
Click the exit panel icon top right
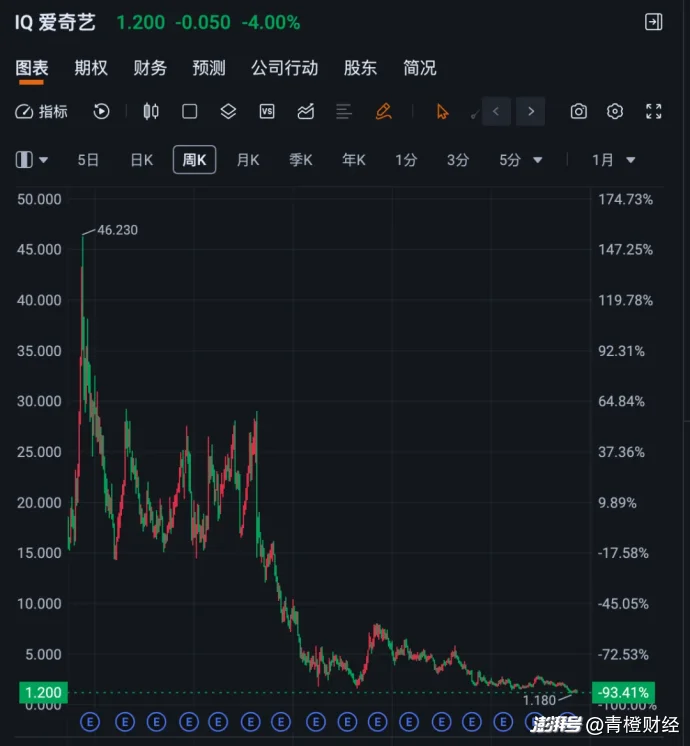tap(653, 22)
